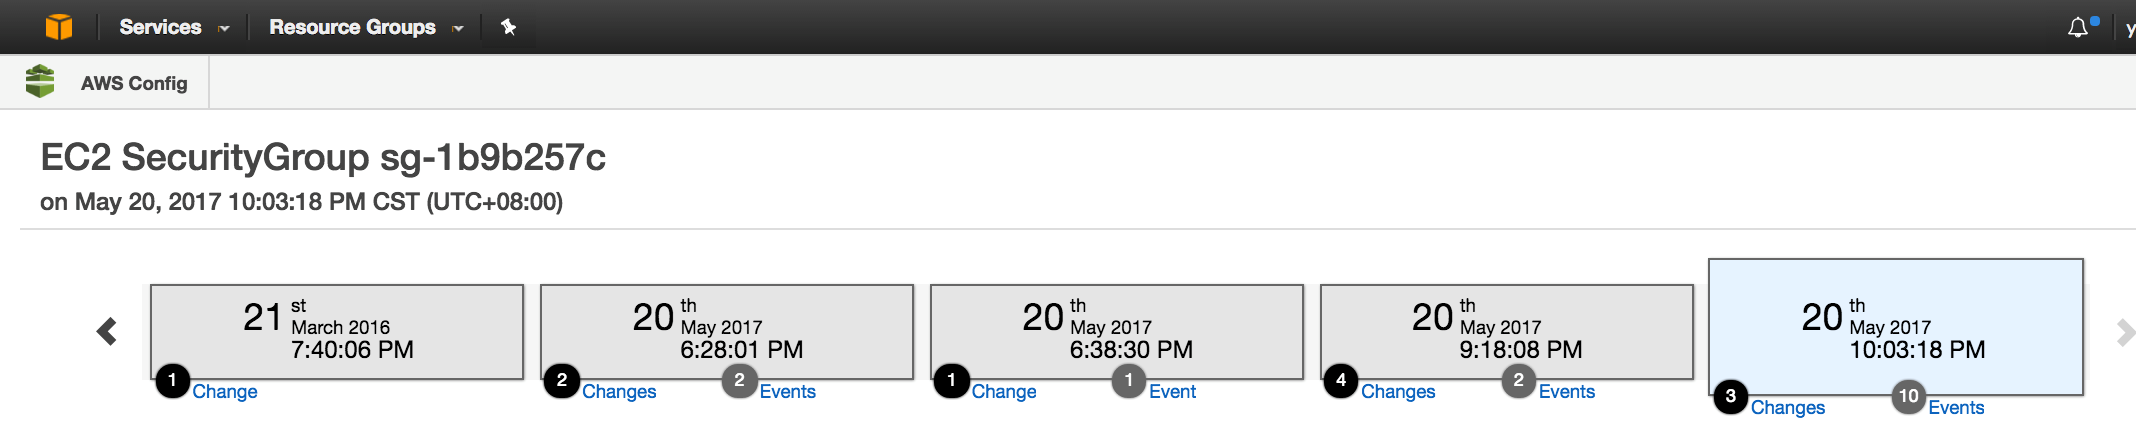Click the pin shortcut icon in the navbar
The width and height of the screenshot is (2136, 448).
tap(508, 27)
